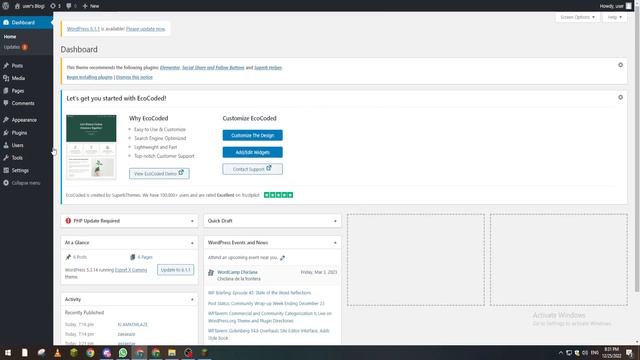The height and width of the screenshot is (360, 640).
Task: Open Post Status Community Wrap-up link
Action: [x=266, y=304]
